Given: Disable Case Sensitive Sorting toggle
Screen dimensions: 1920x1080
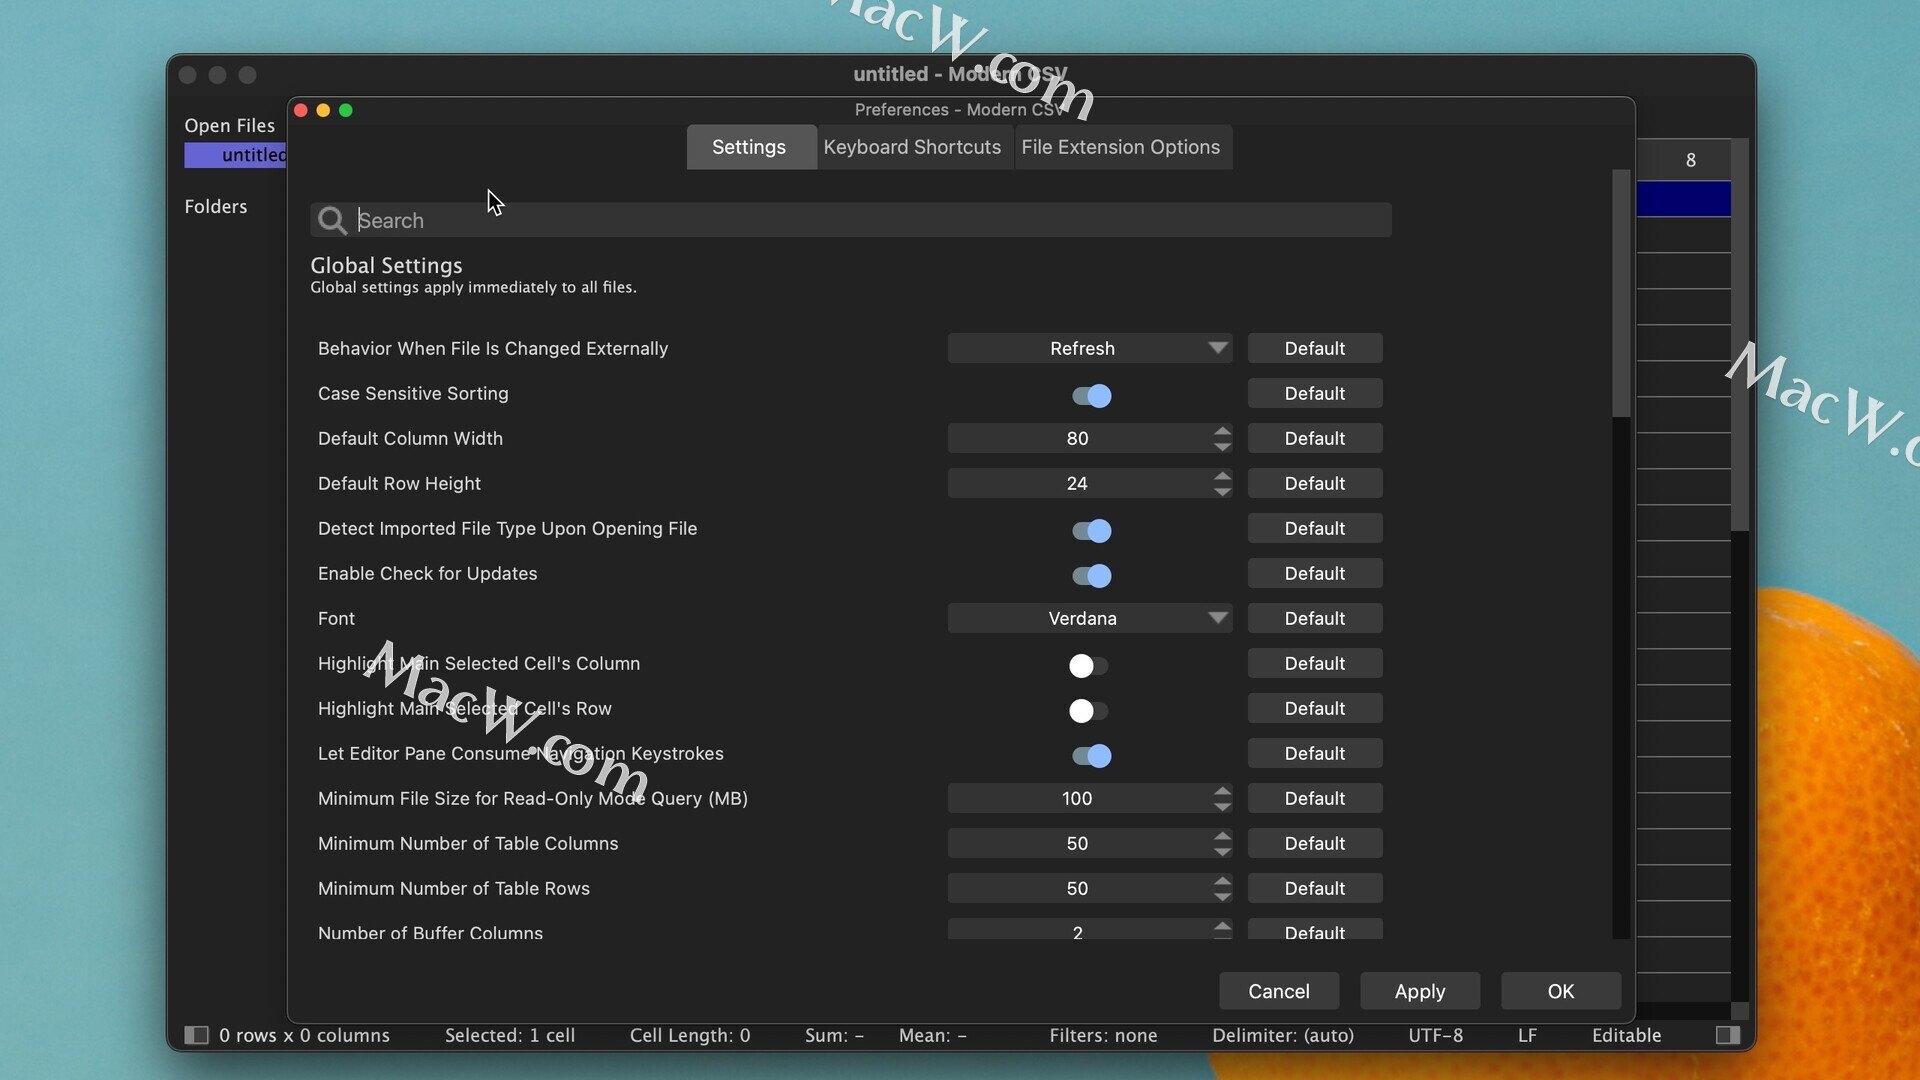Looking at the screenshot, I should click(x=1091, y=396).
